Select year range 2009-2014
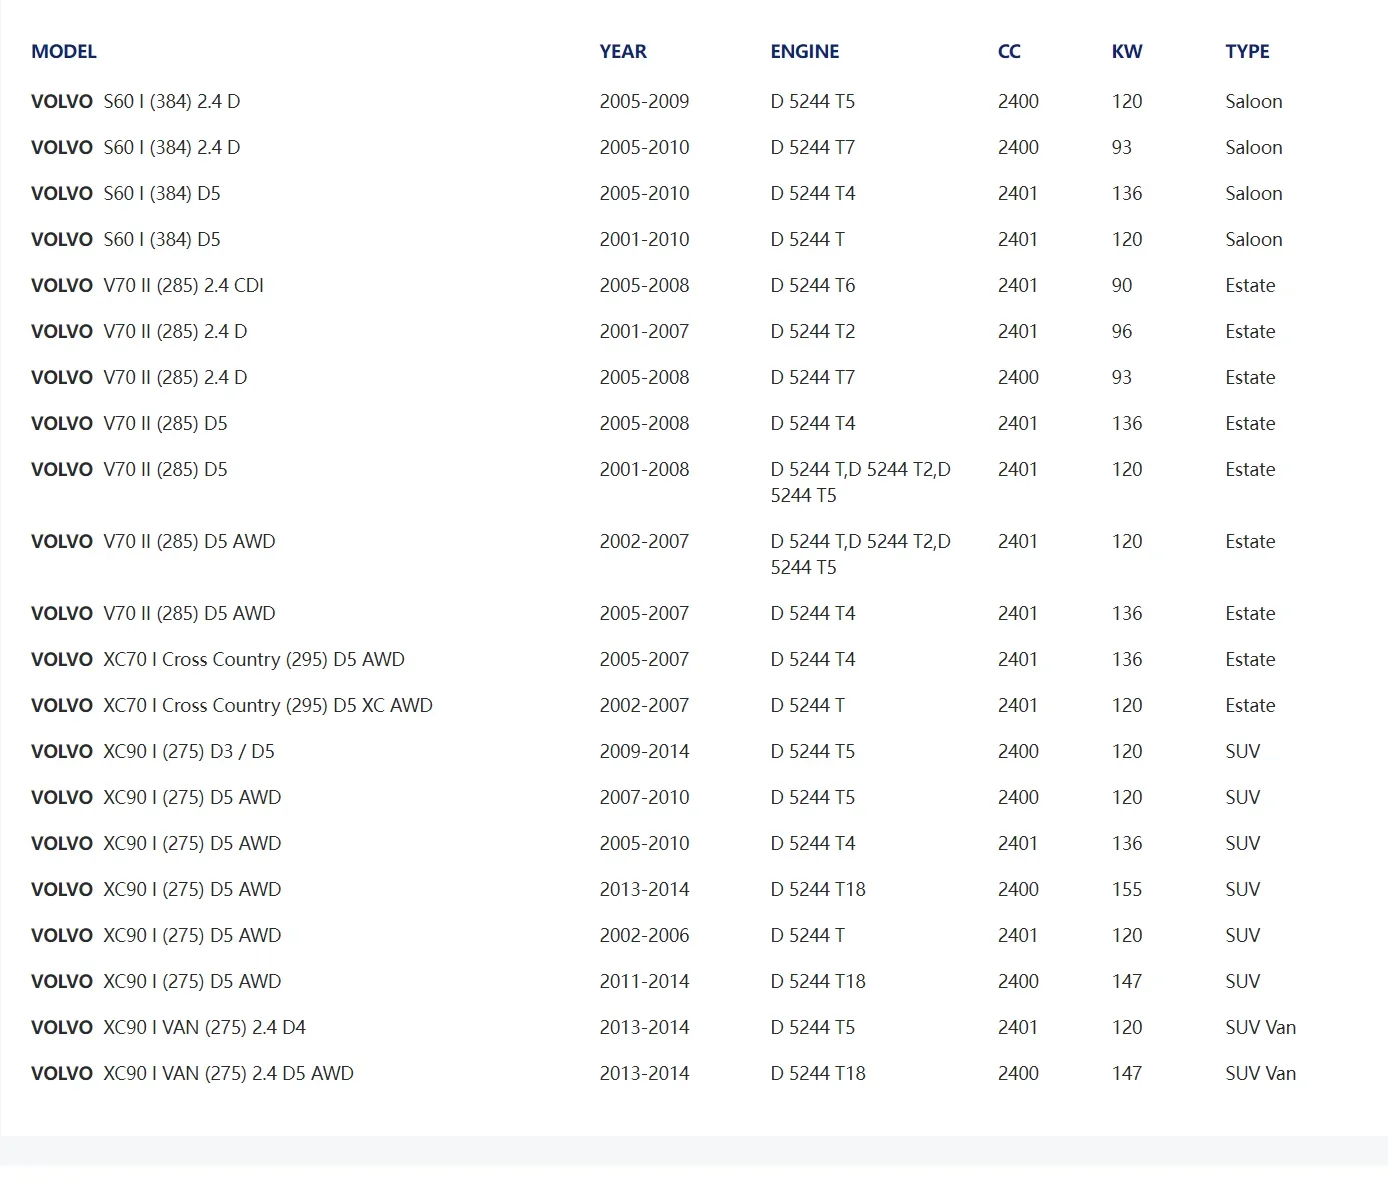This screenshot has height=1182, width=1388. (644, 751)
